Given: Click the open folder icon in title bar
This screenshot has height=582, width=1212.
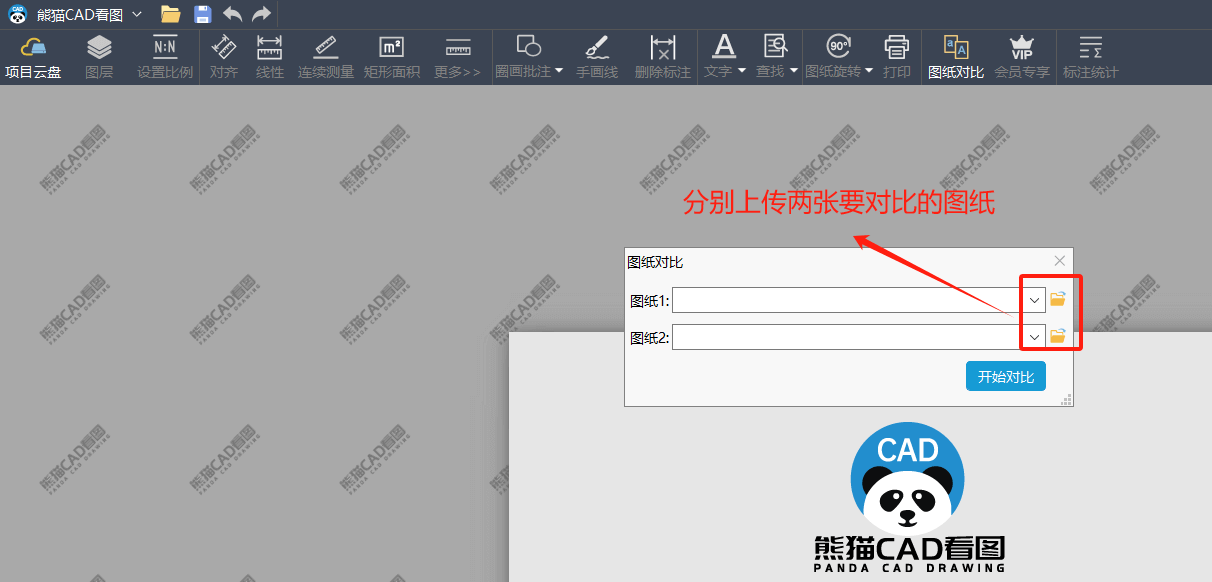Looking at the screenshot, I should 171,14.
